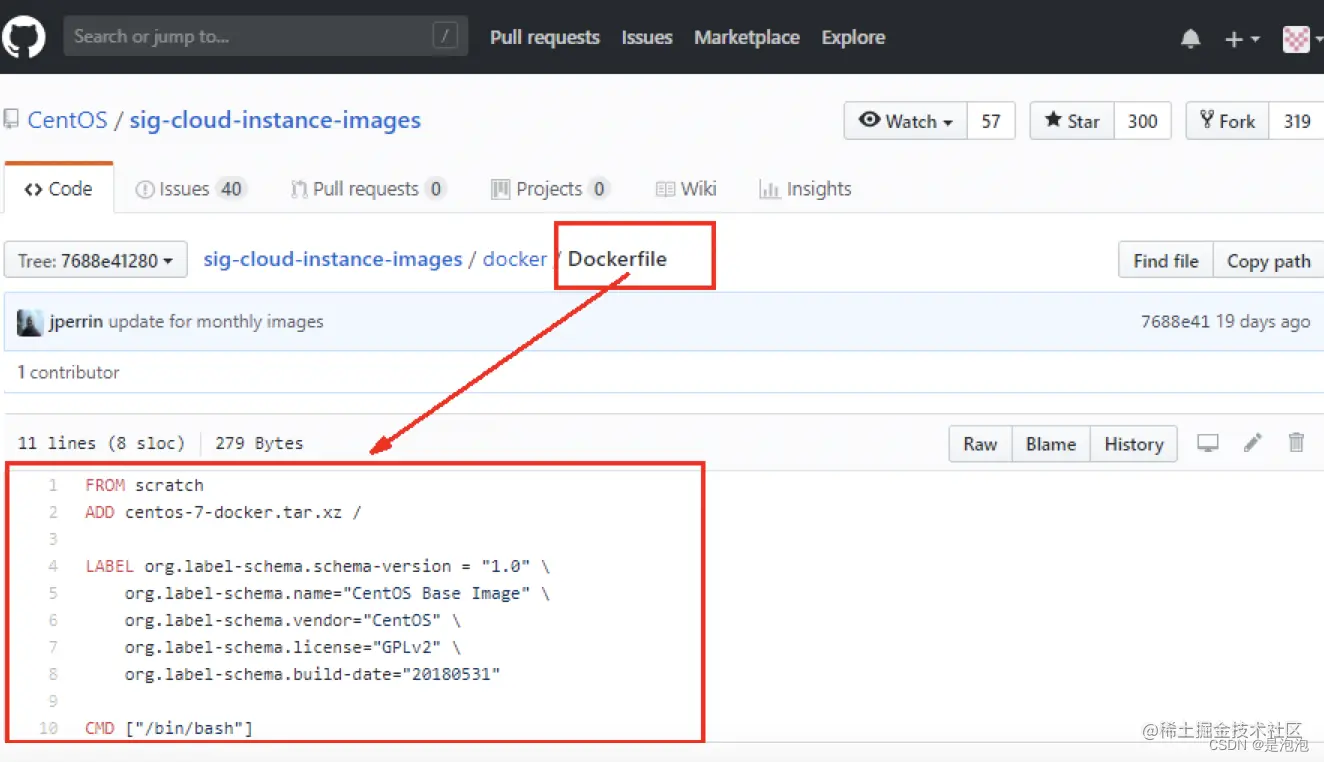Click the Copy path button
1324x762 pixels.
1268,261
